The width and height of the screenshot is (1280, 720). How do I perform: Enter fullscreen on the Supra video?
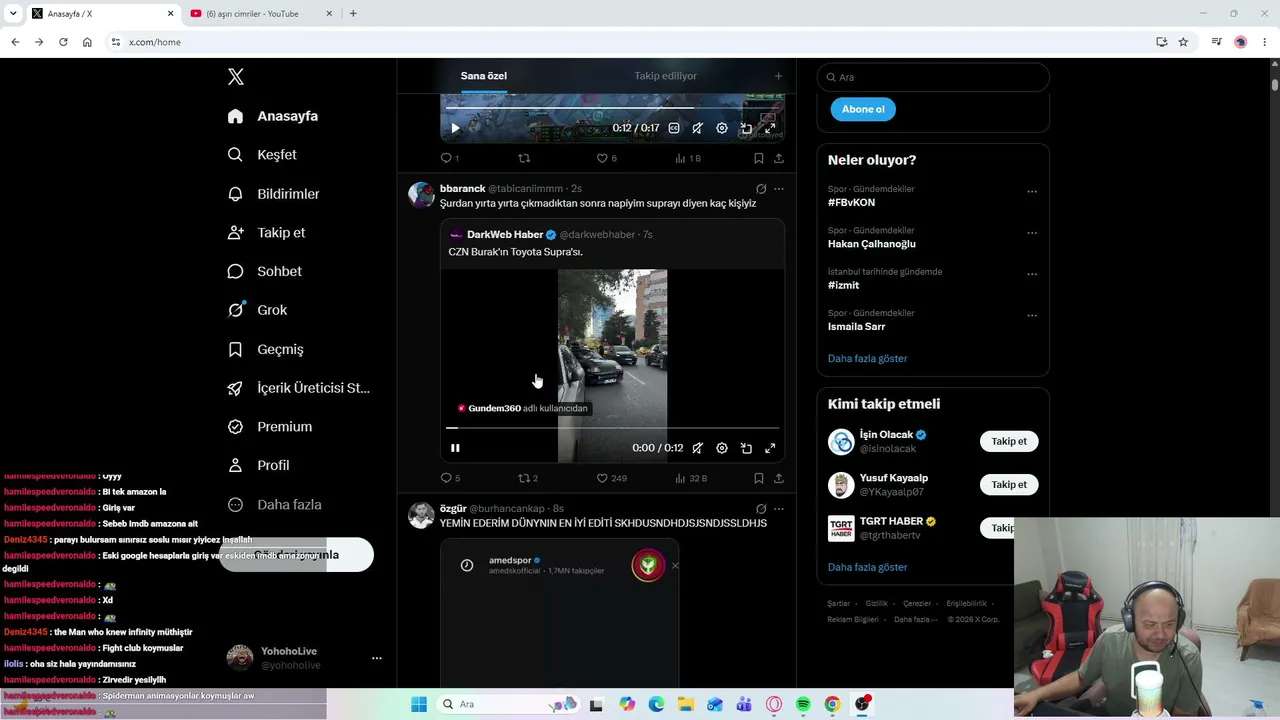click(770, 448)
